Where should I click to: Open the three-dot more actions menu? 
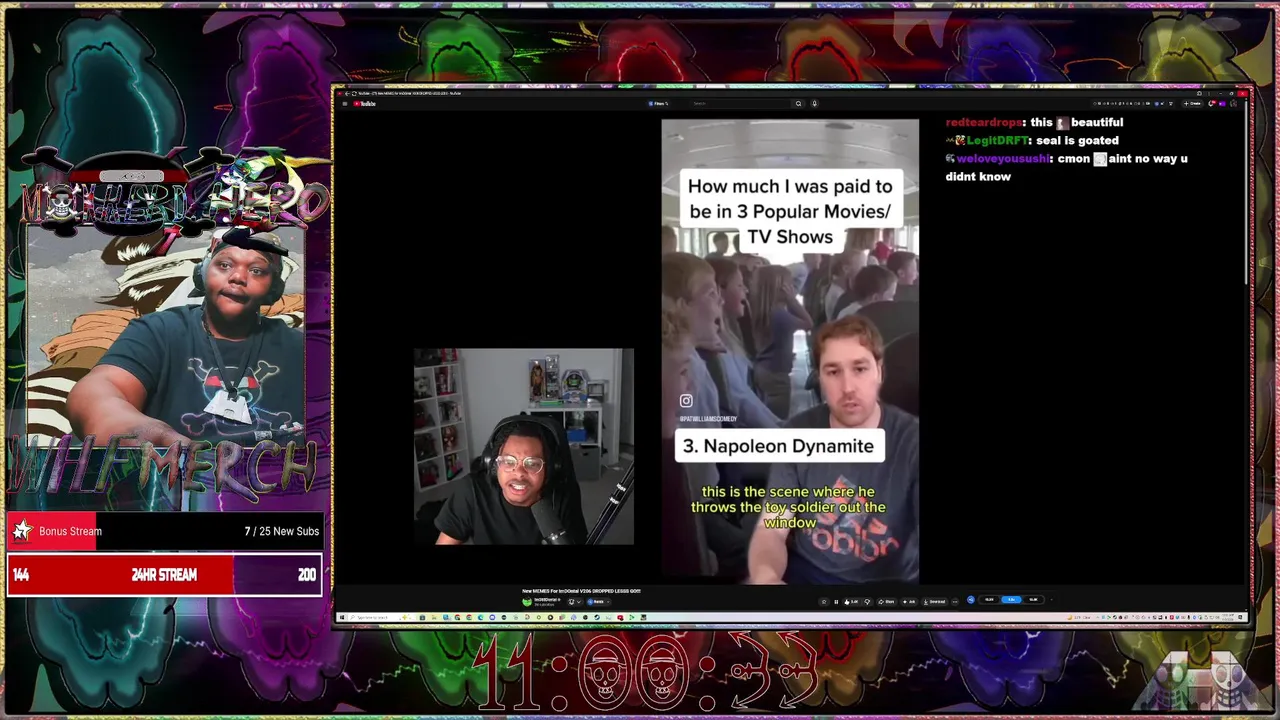(955, 601)
